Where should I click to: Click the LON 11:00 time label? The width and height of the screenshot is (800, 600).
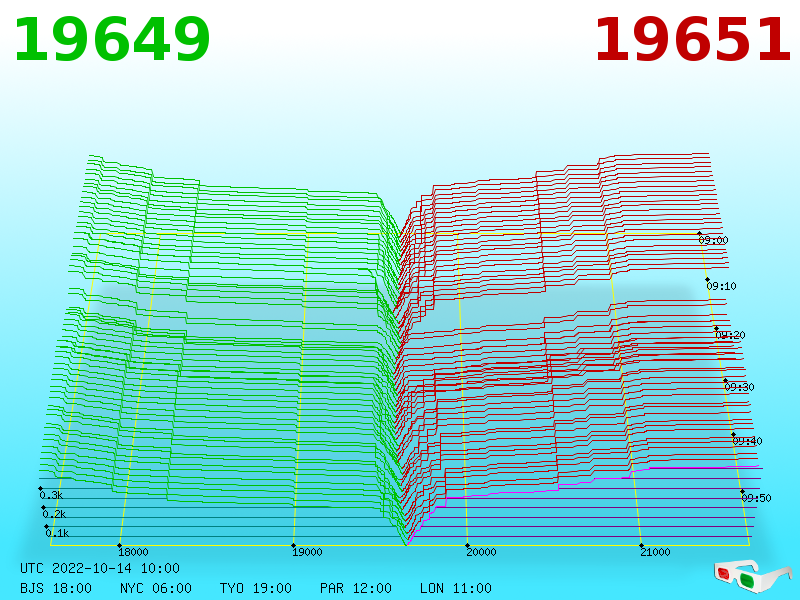[456, 588]
